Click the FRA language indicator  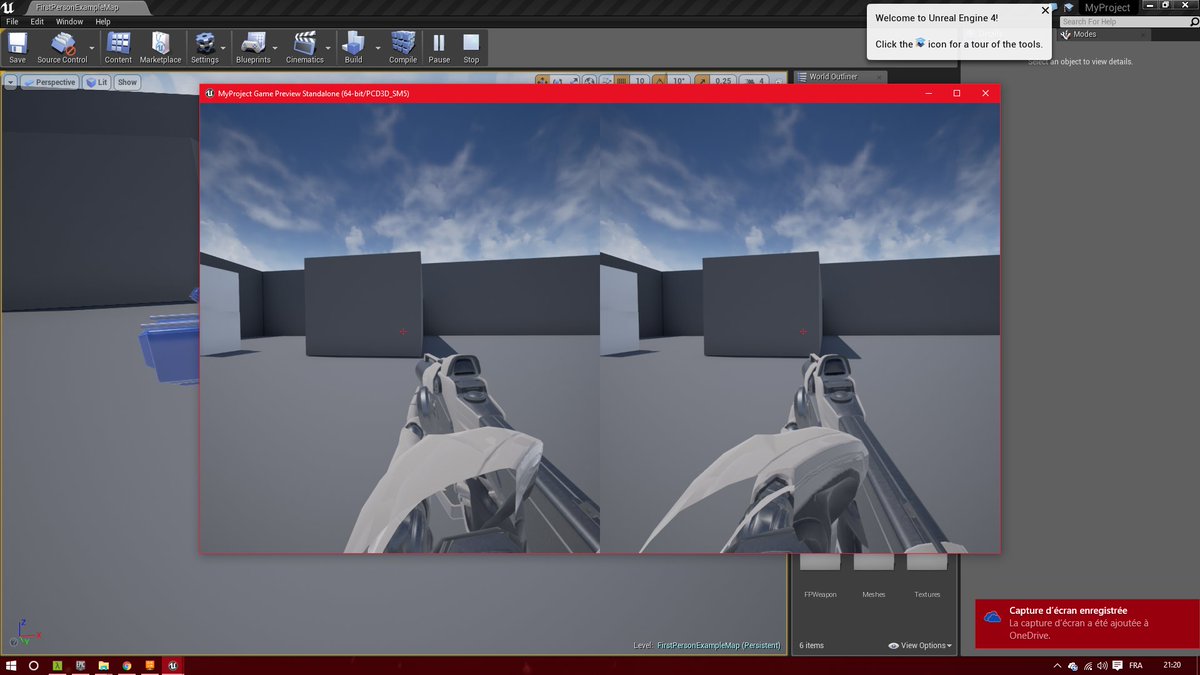(1136, 665)
